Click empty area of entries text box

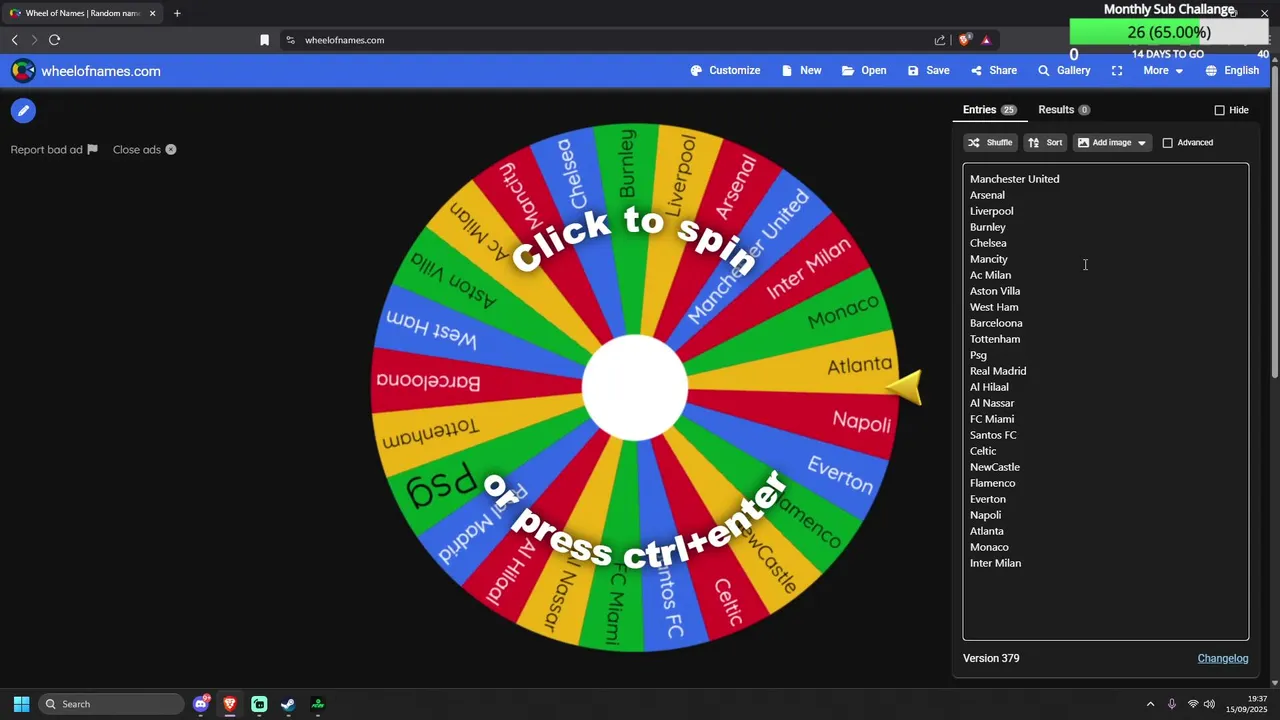tap(1105, 605)
